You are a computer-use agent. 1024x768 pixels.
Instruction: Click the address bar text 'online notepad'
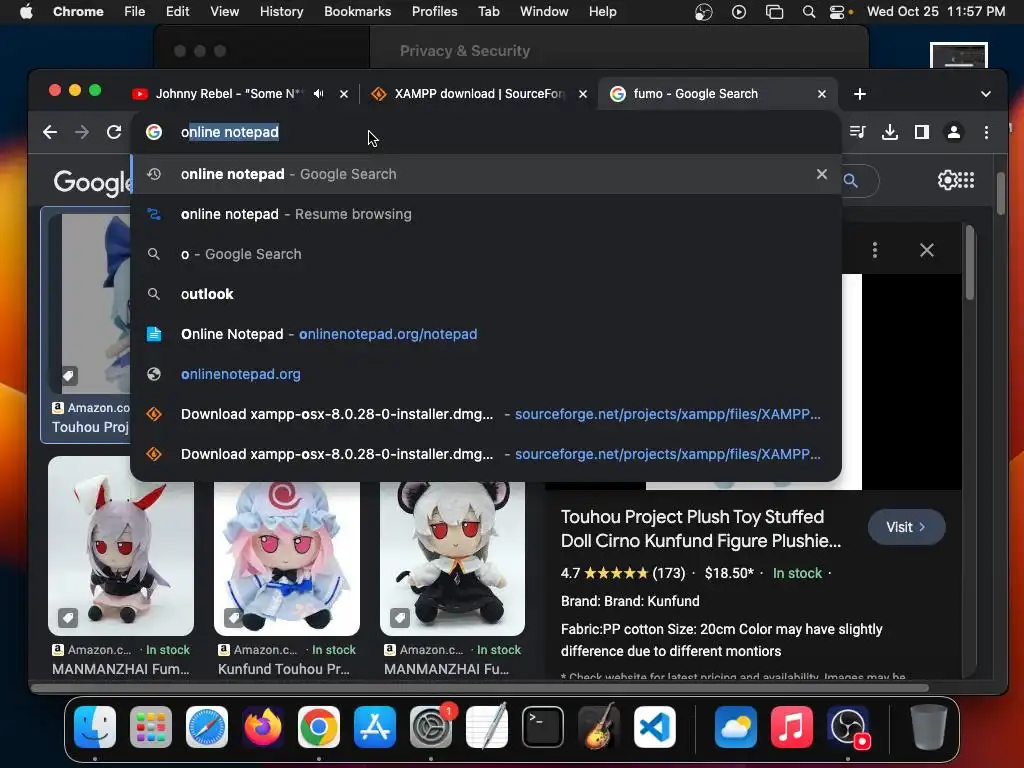230,132
